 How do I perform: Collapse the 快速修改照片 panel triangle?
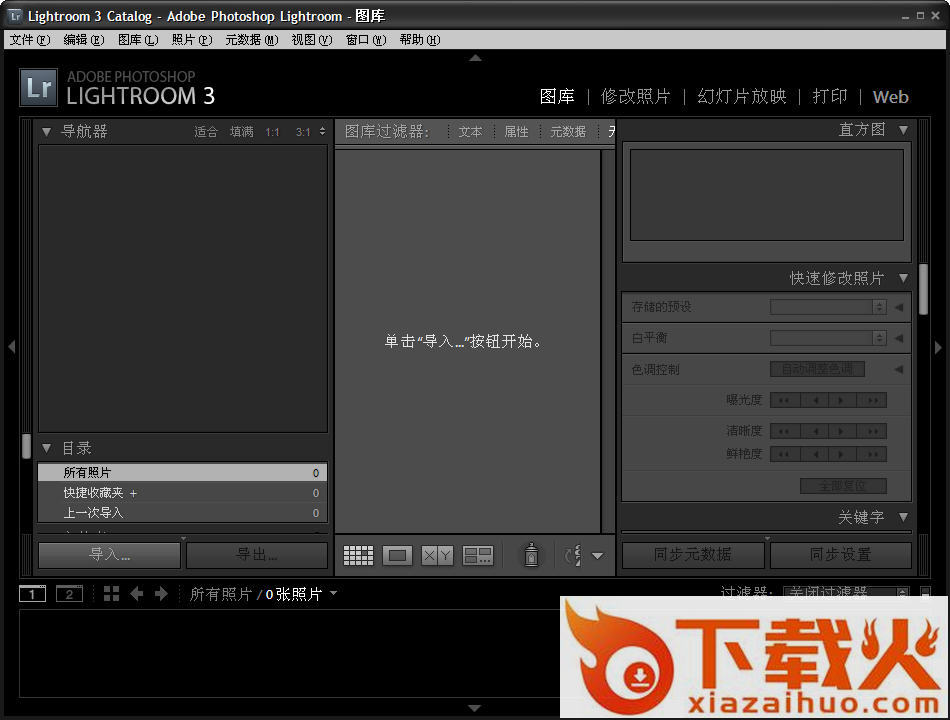tap(903, 278)
